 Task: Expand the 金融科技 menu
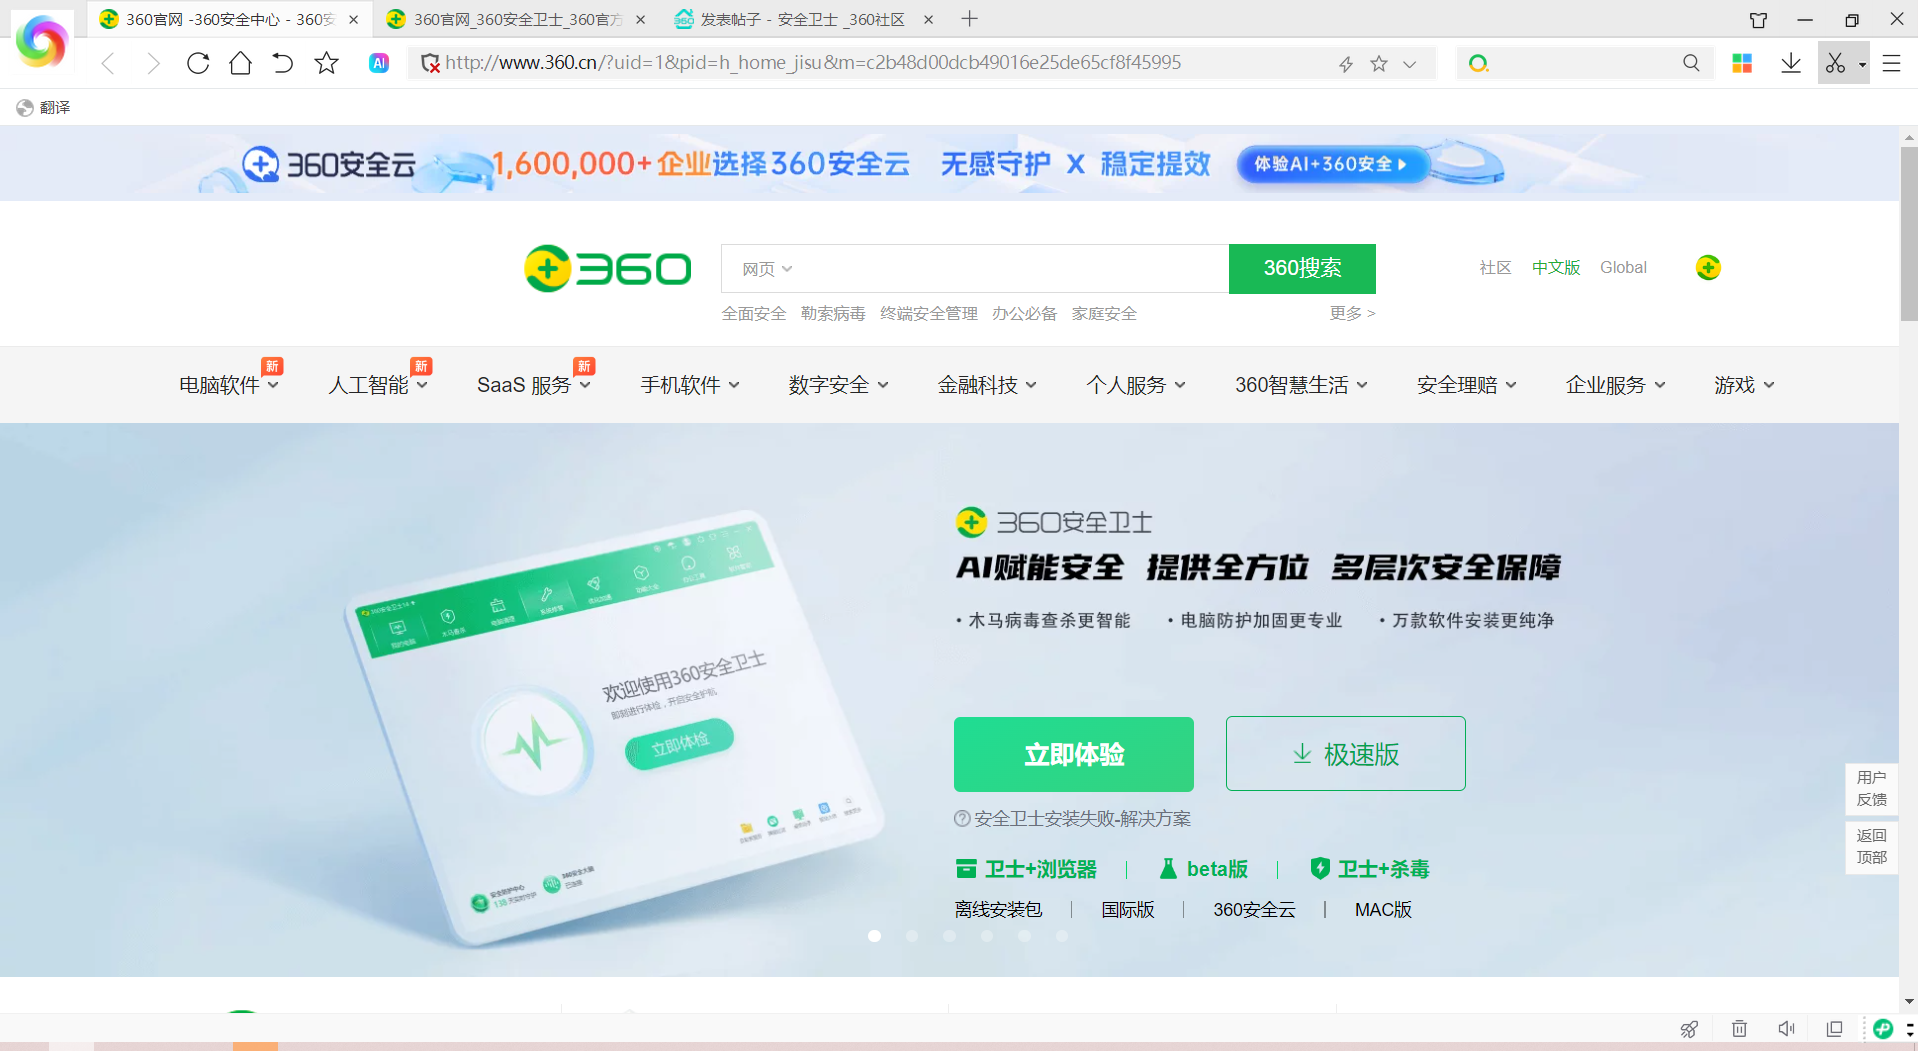[x=987, y=385]
